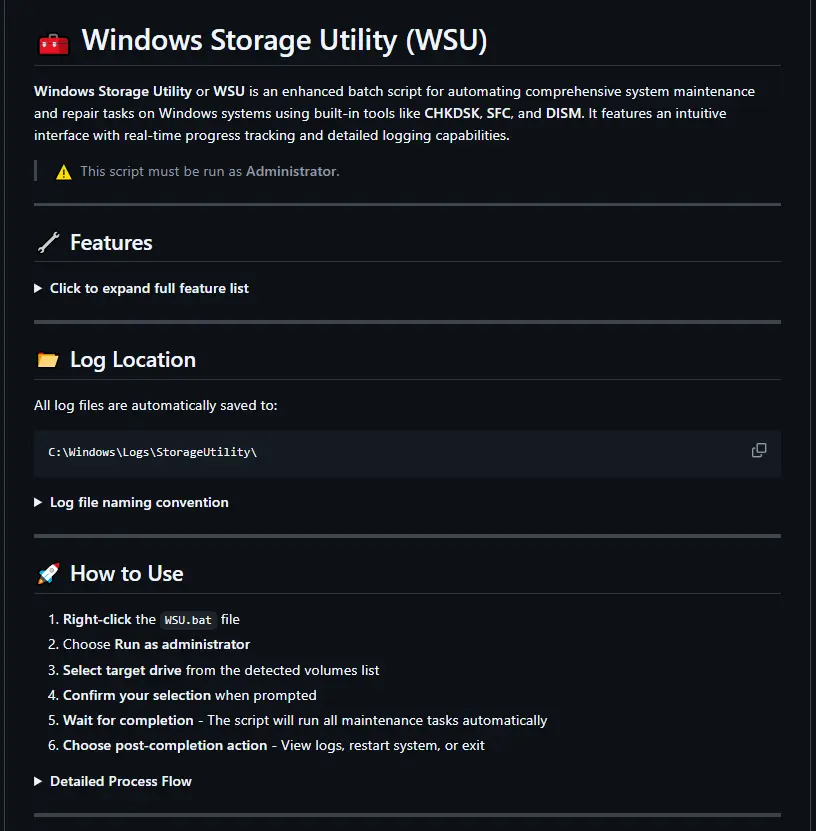Expand the log file naming convention section

[139, 502]
